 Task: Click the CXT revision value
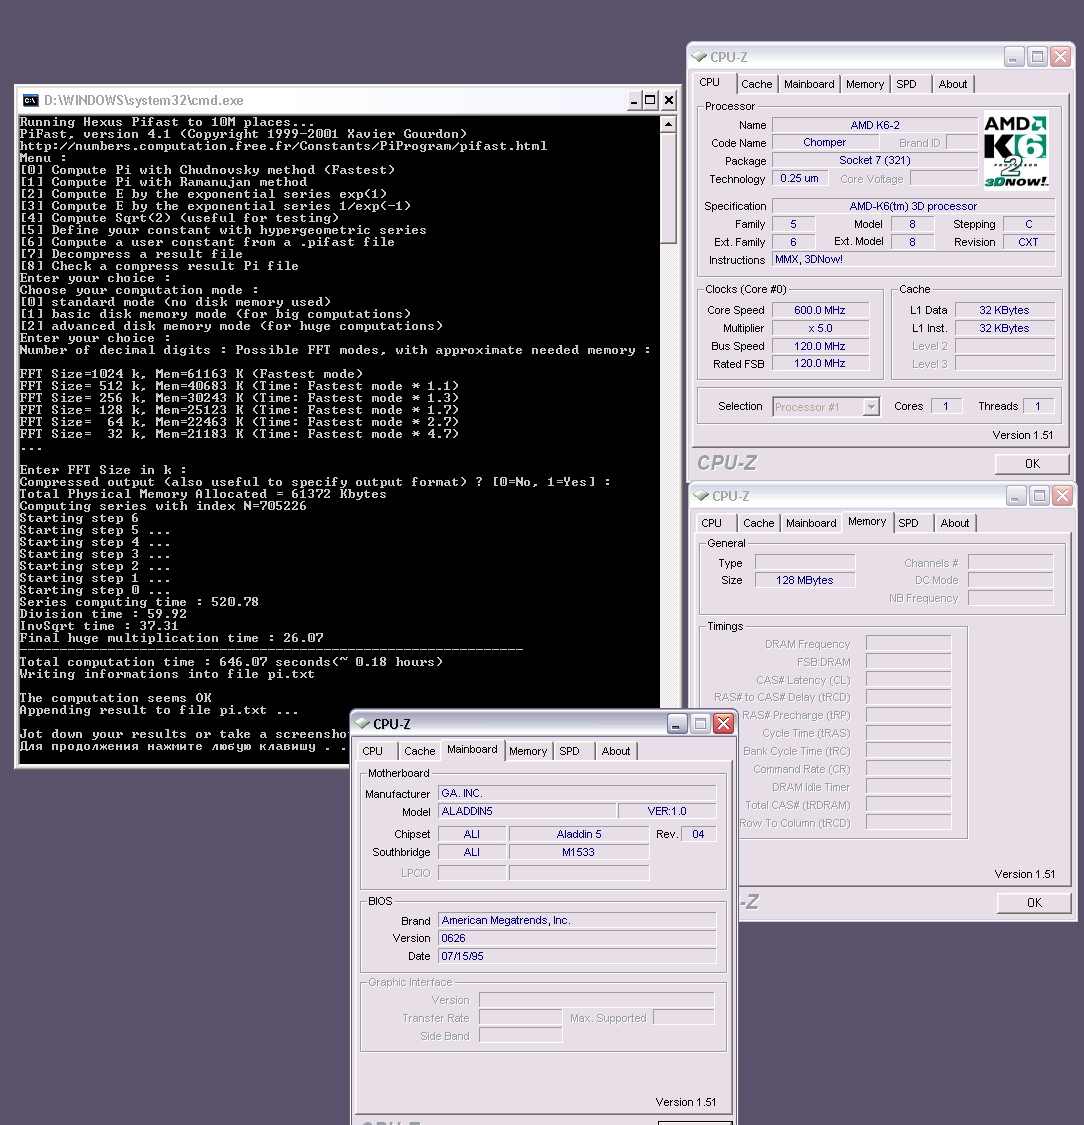click(x=1029, y=243)
